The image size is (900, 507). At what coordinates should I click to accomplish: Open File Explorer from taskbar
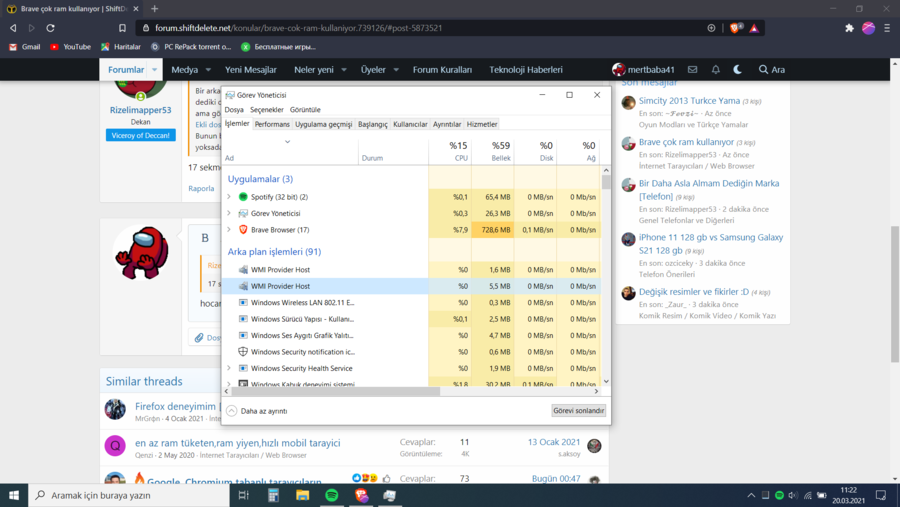coord(302,495)
